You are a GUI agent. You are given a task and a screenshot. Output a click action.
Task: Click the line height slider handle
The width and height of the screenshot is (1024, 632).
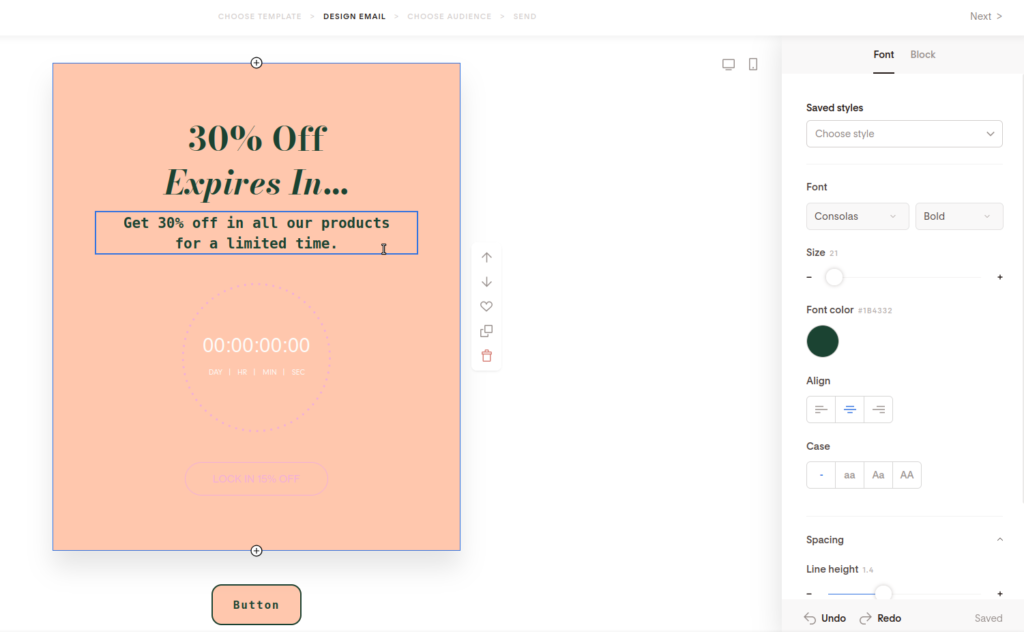tap(883, 593)
